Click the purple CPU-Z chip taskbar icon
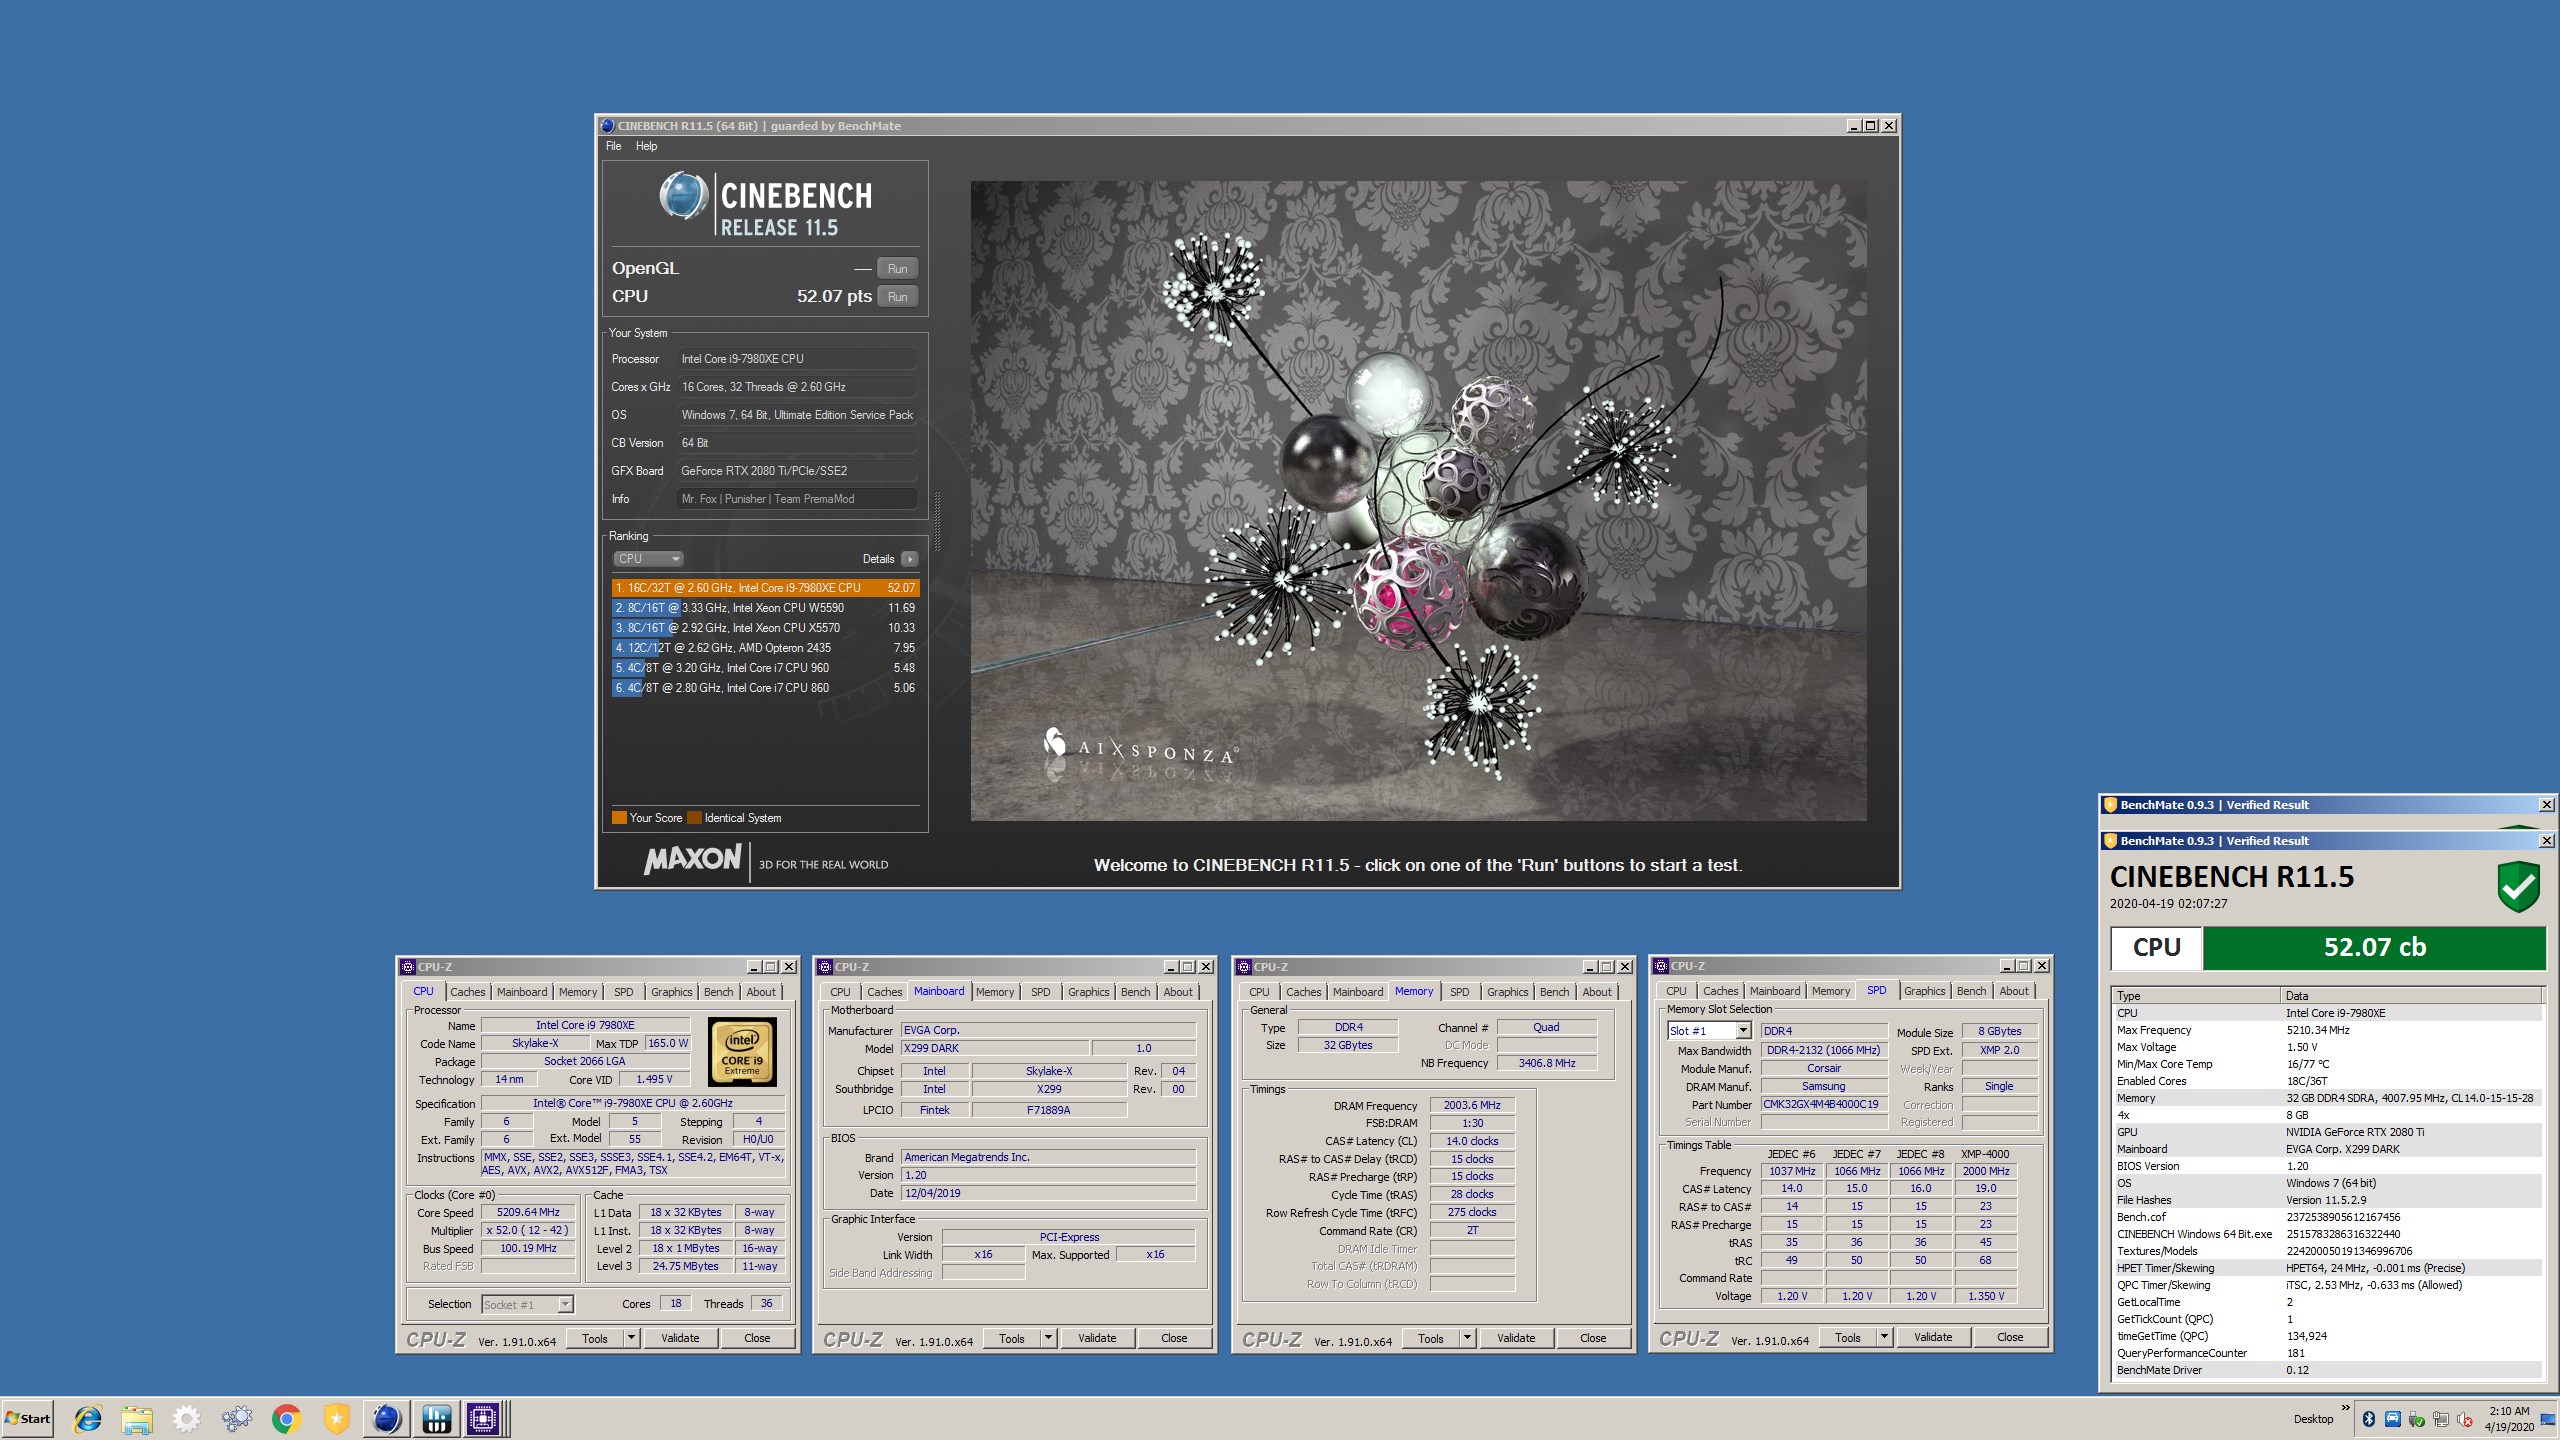This screenshot has height=1440, width=2560. (483, 1418)
